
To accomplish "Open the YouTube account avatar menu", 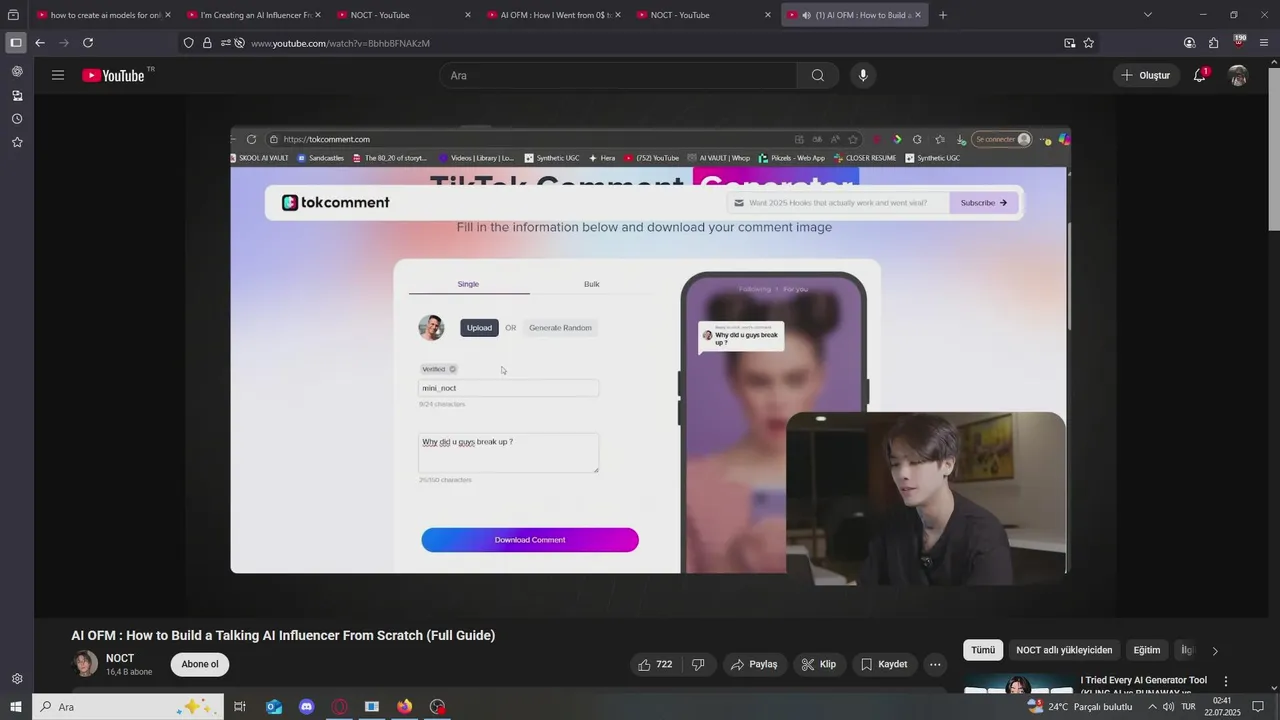I will 1238,75.
